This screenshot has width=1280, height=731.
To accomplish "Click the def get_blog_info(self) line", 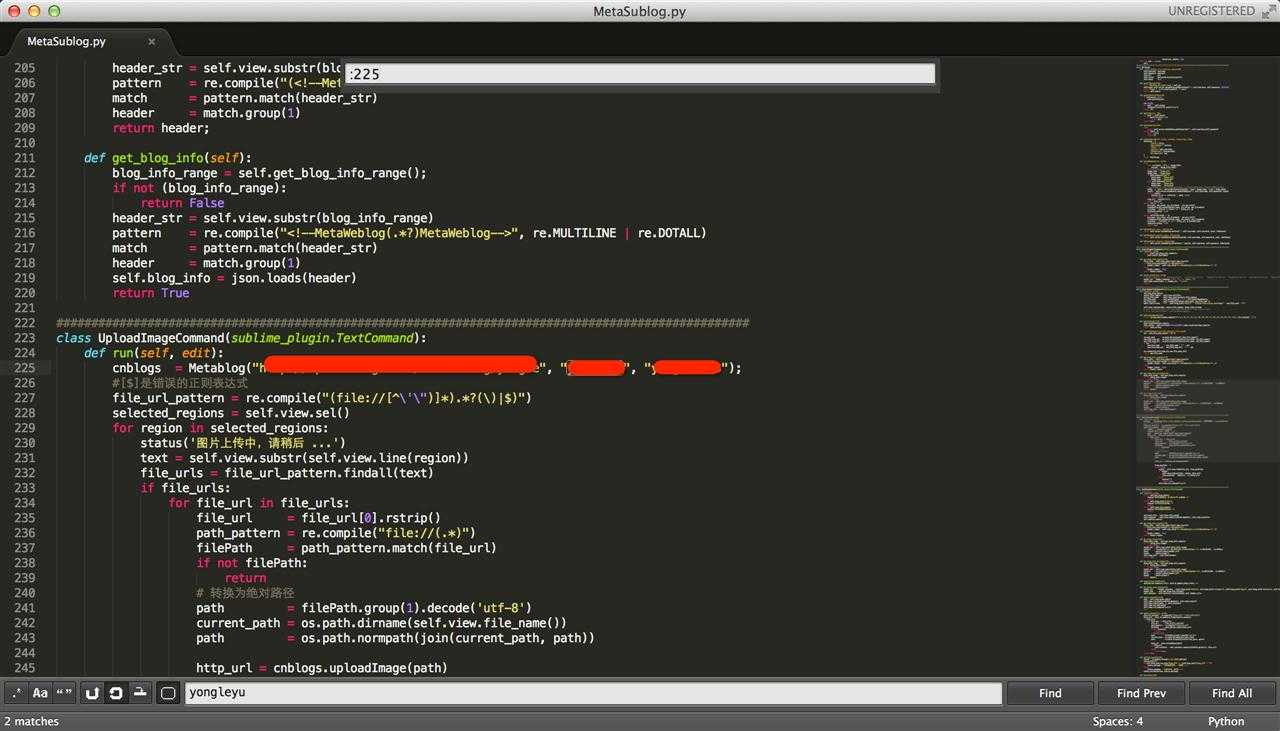I will tap(168, 158).
